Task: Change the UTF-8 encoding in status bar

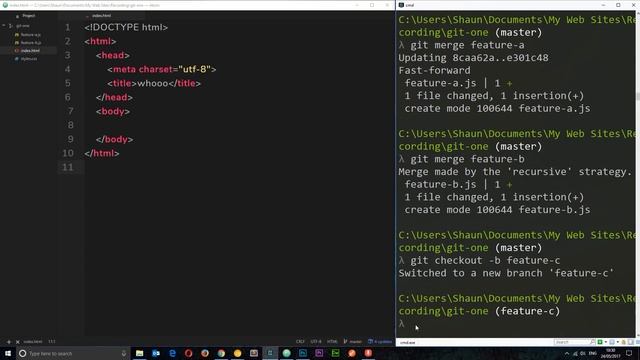Action: pos(316,342)
